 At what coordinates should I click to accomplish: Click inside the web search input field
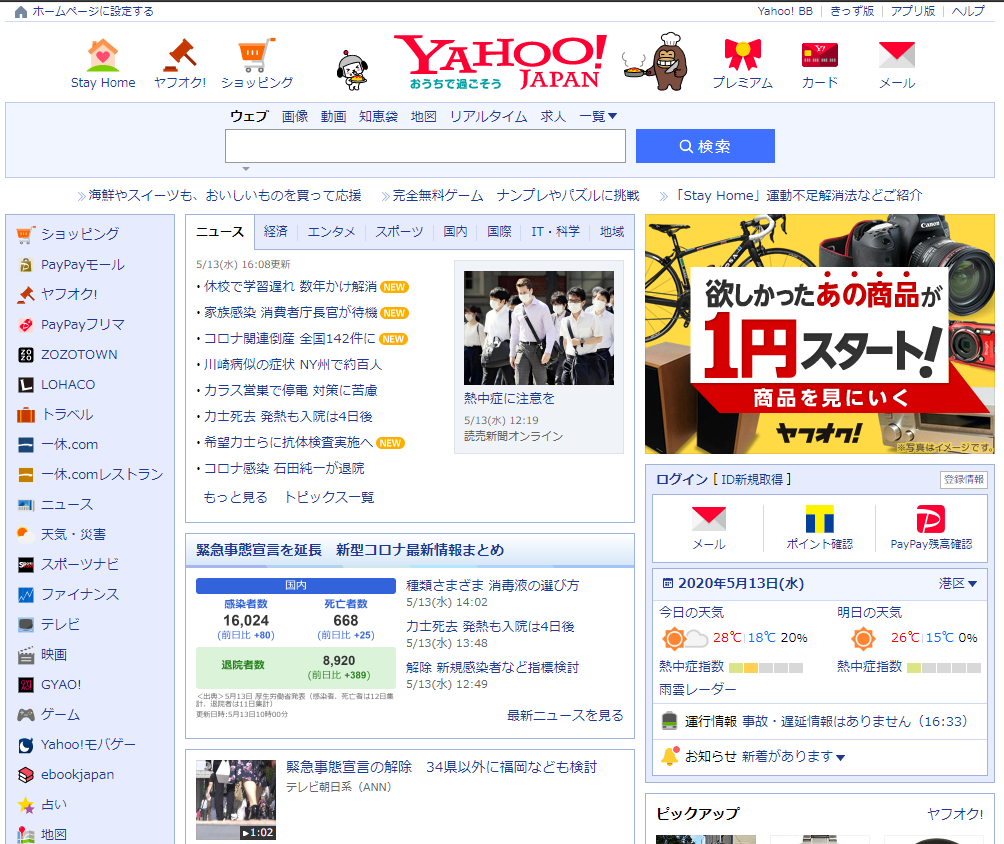pyautogui.click(x=425, y=146)
